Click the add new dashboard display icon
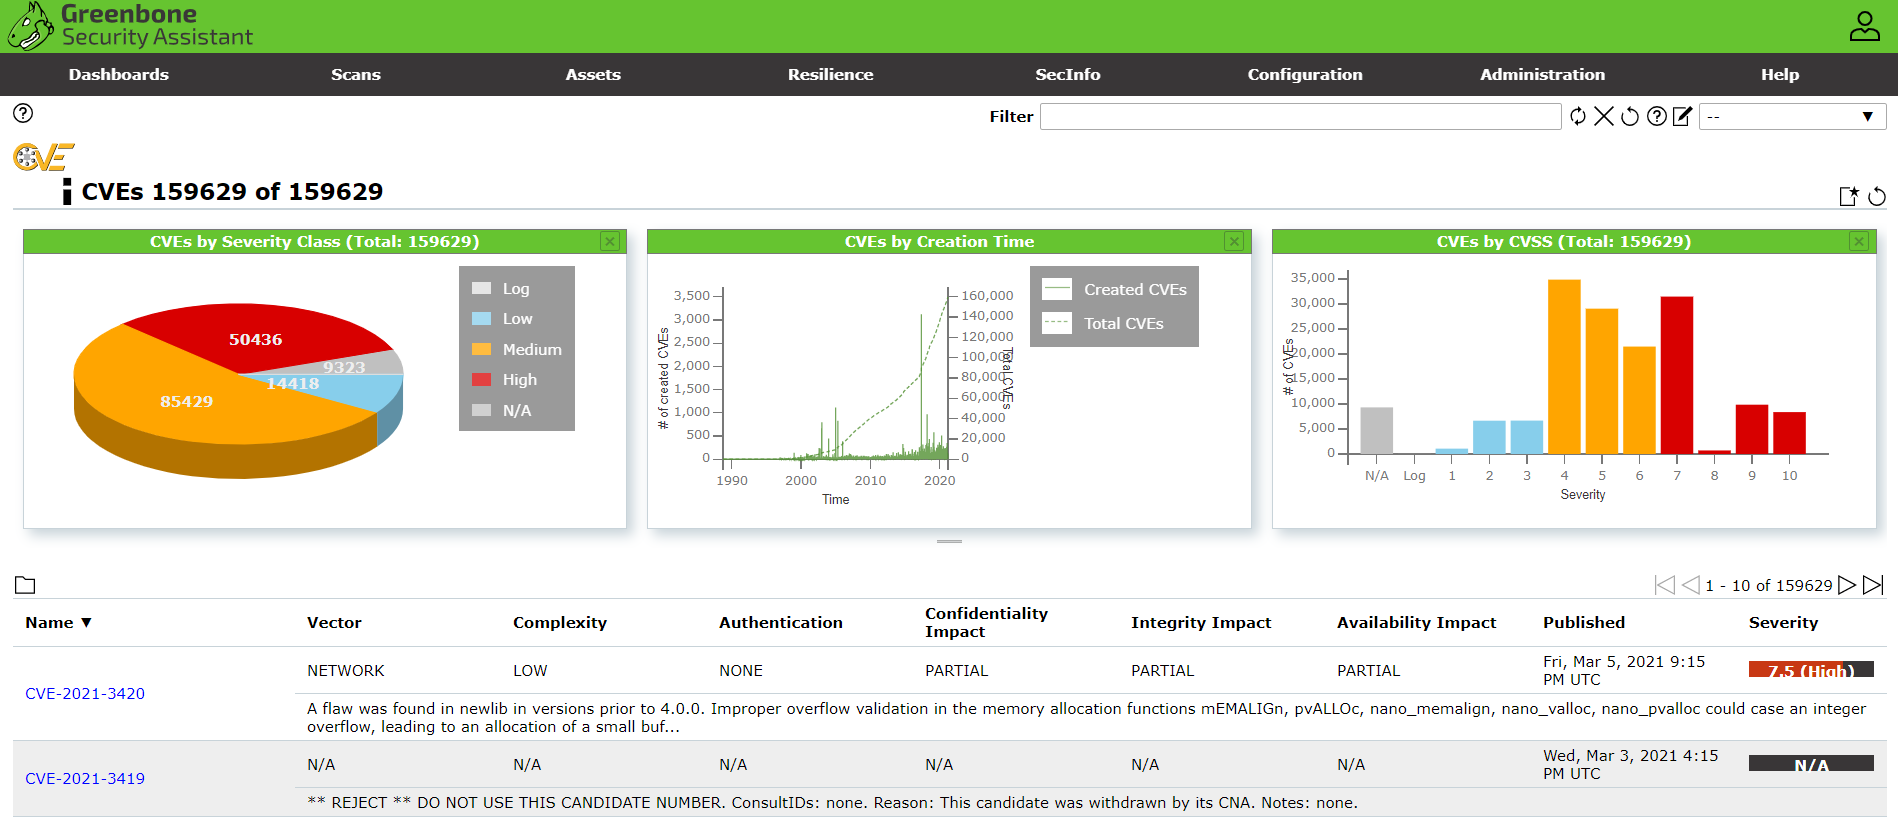The image size is (1898, 825). pos(1849,196)
